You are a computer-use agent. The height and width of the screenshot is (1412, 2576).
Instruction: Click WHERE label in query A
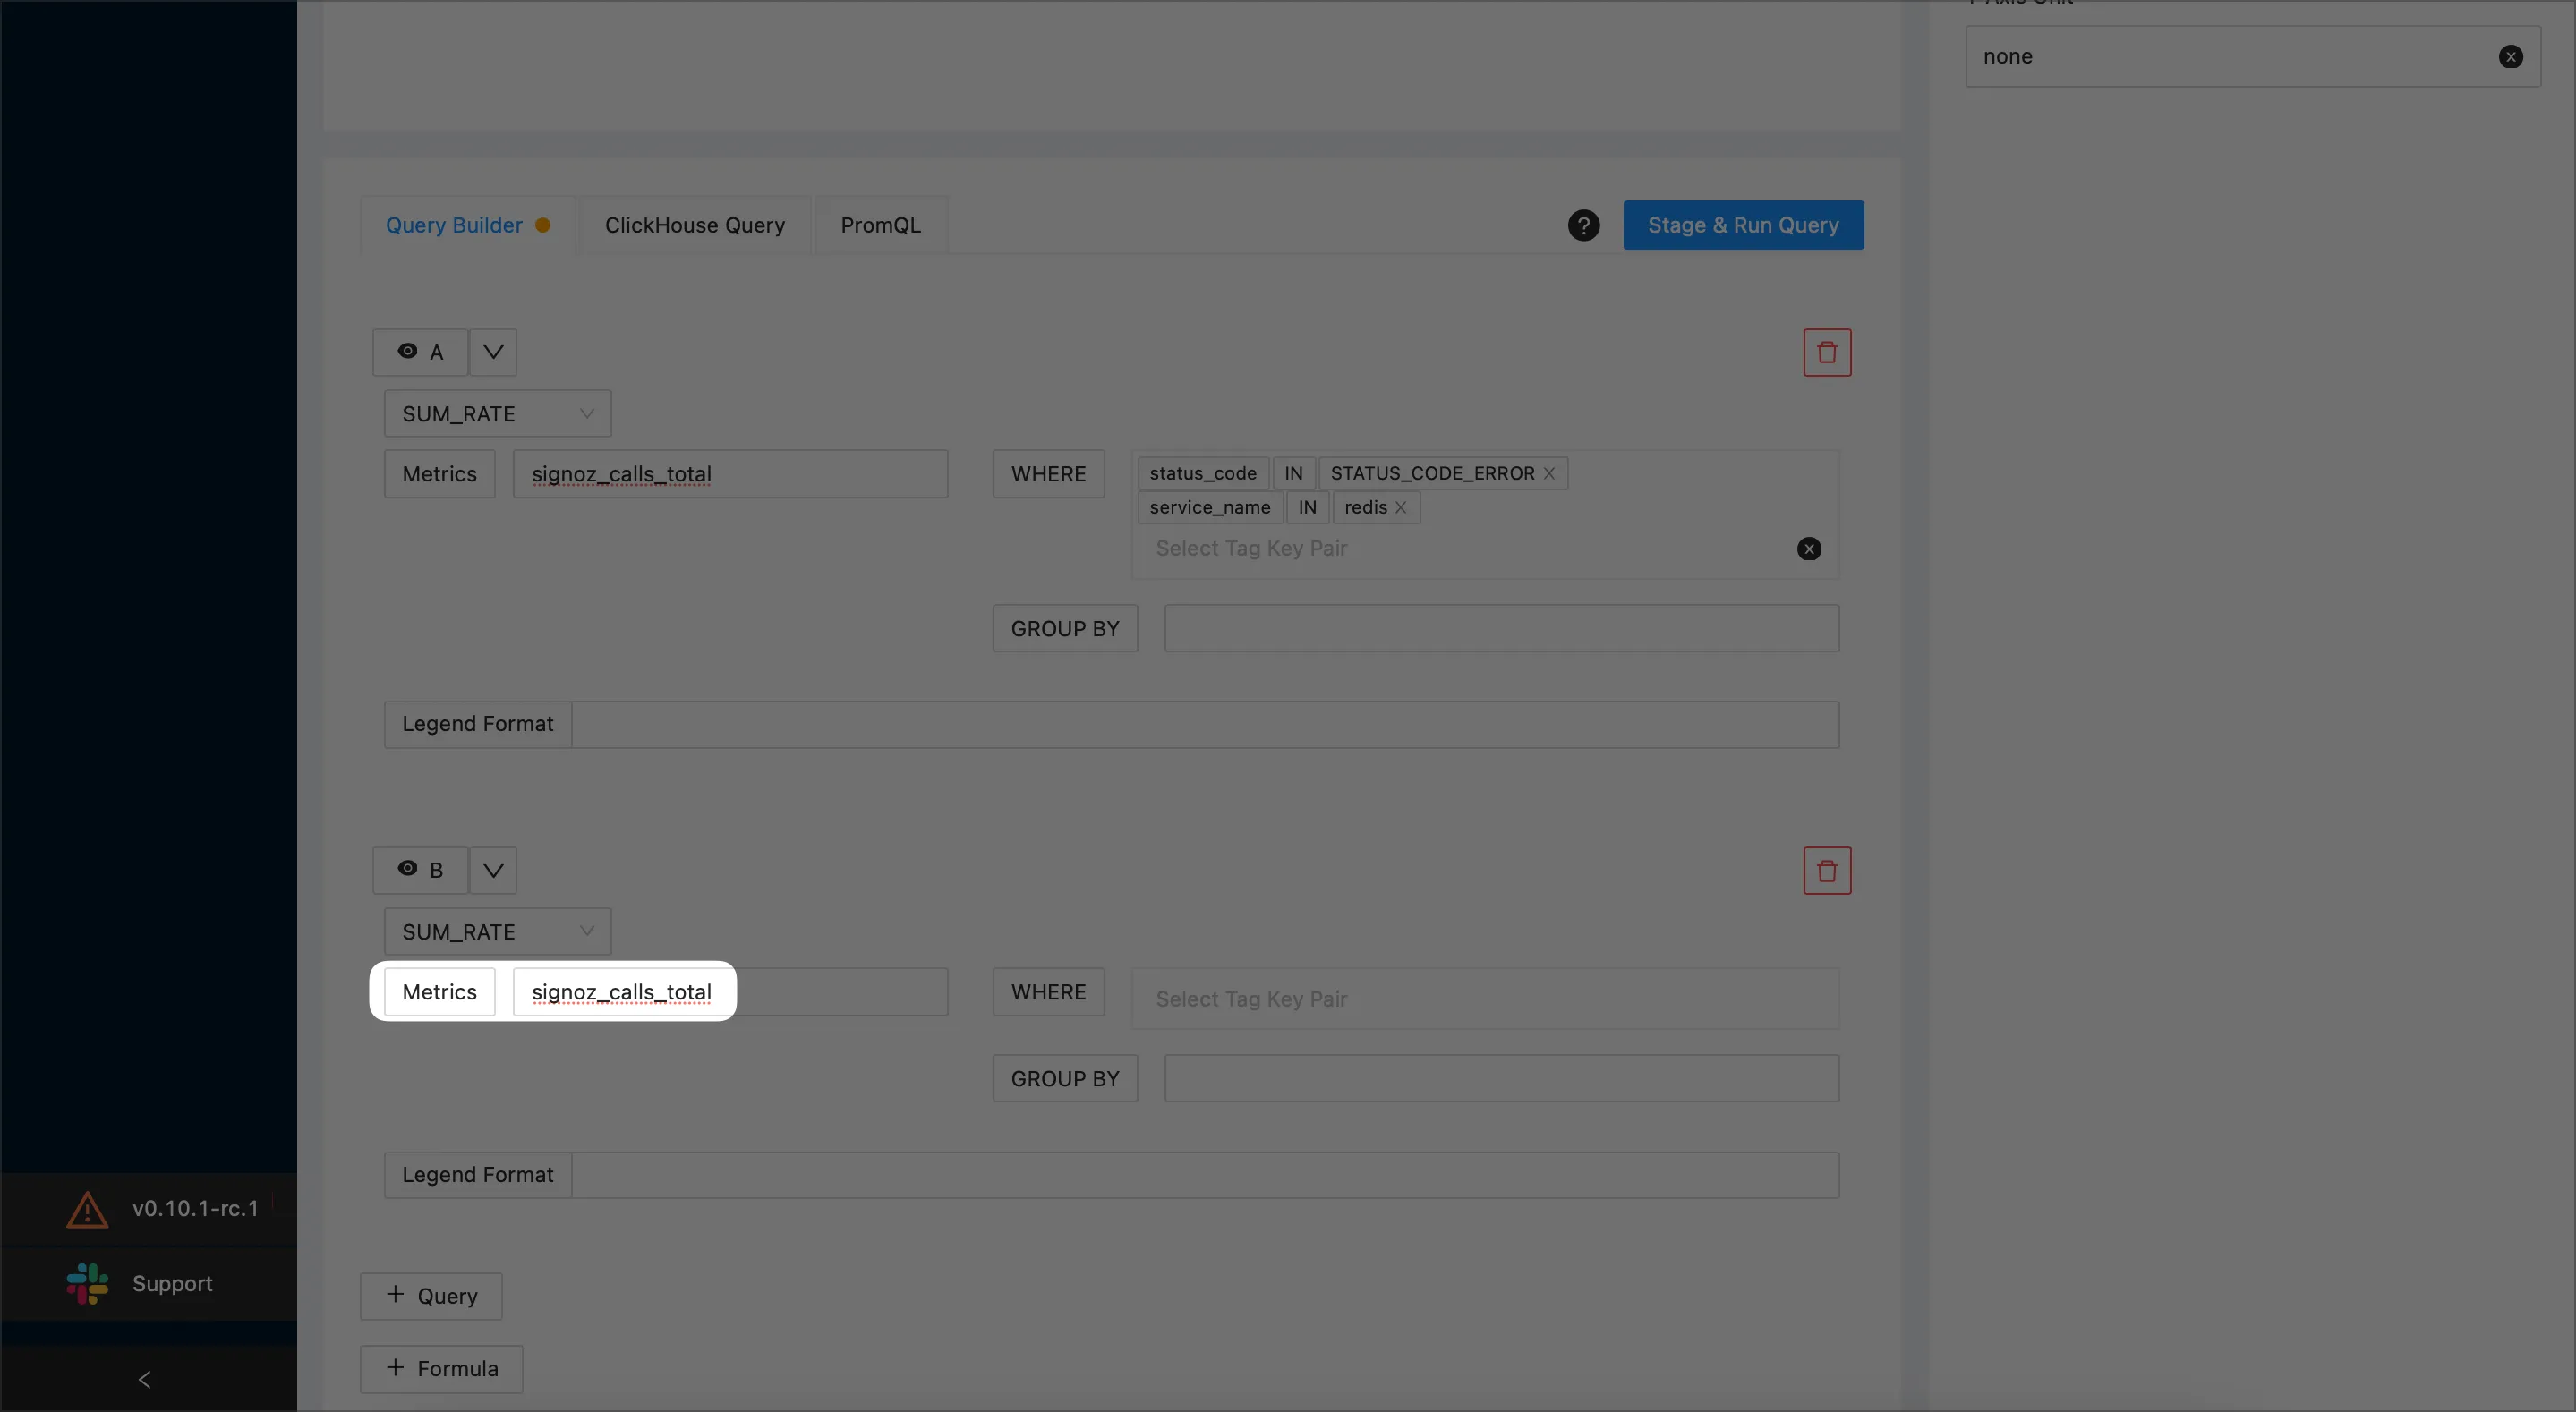click(1048, 473)
